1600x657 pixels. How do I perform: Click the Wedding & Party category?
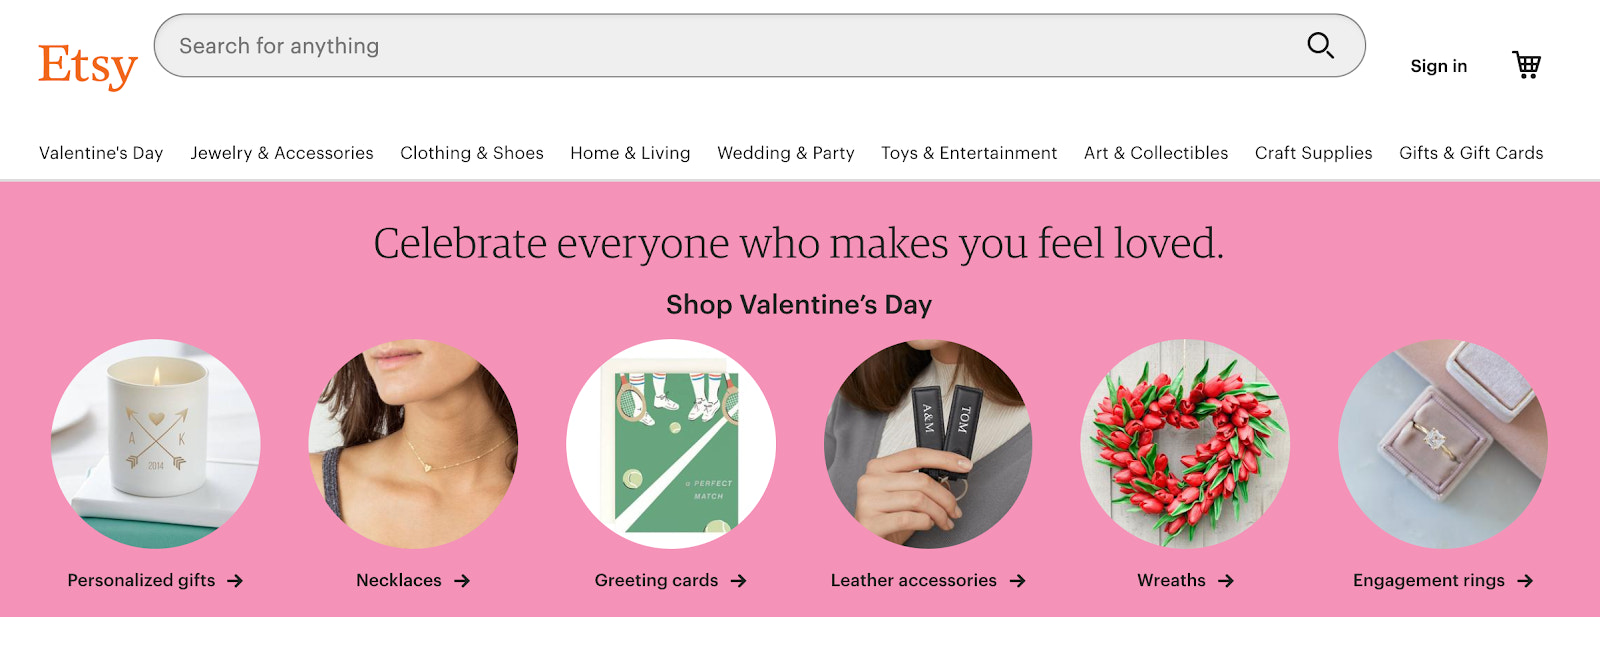784,153
